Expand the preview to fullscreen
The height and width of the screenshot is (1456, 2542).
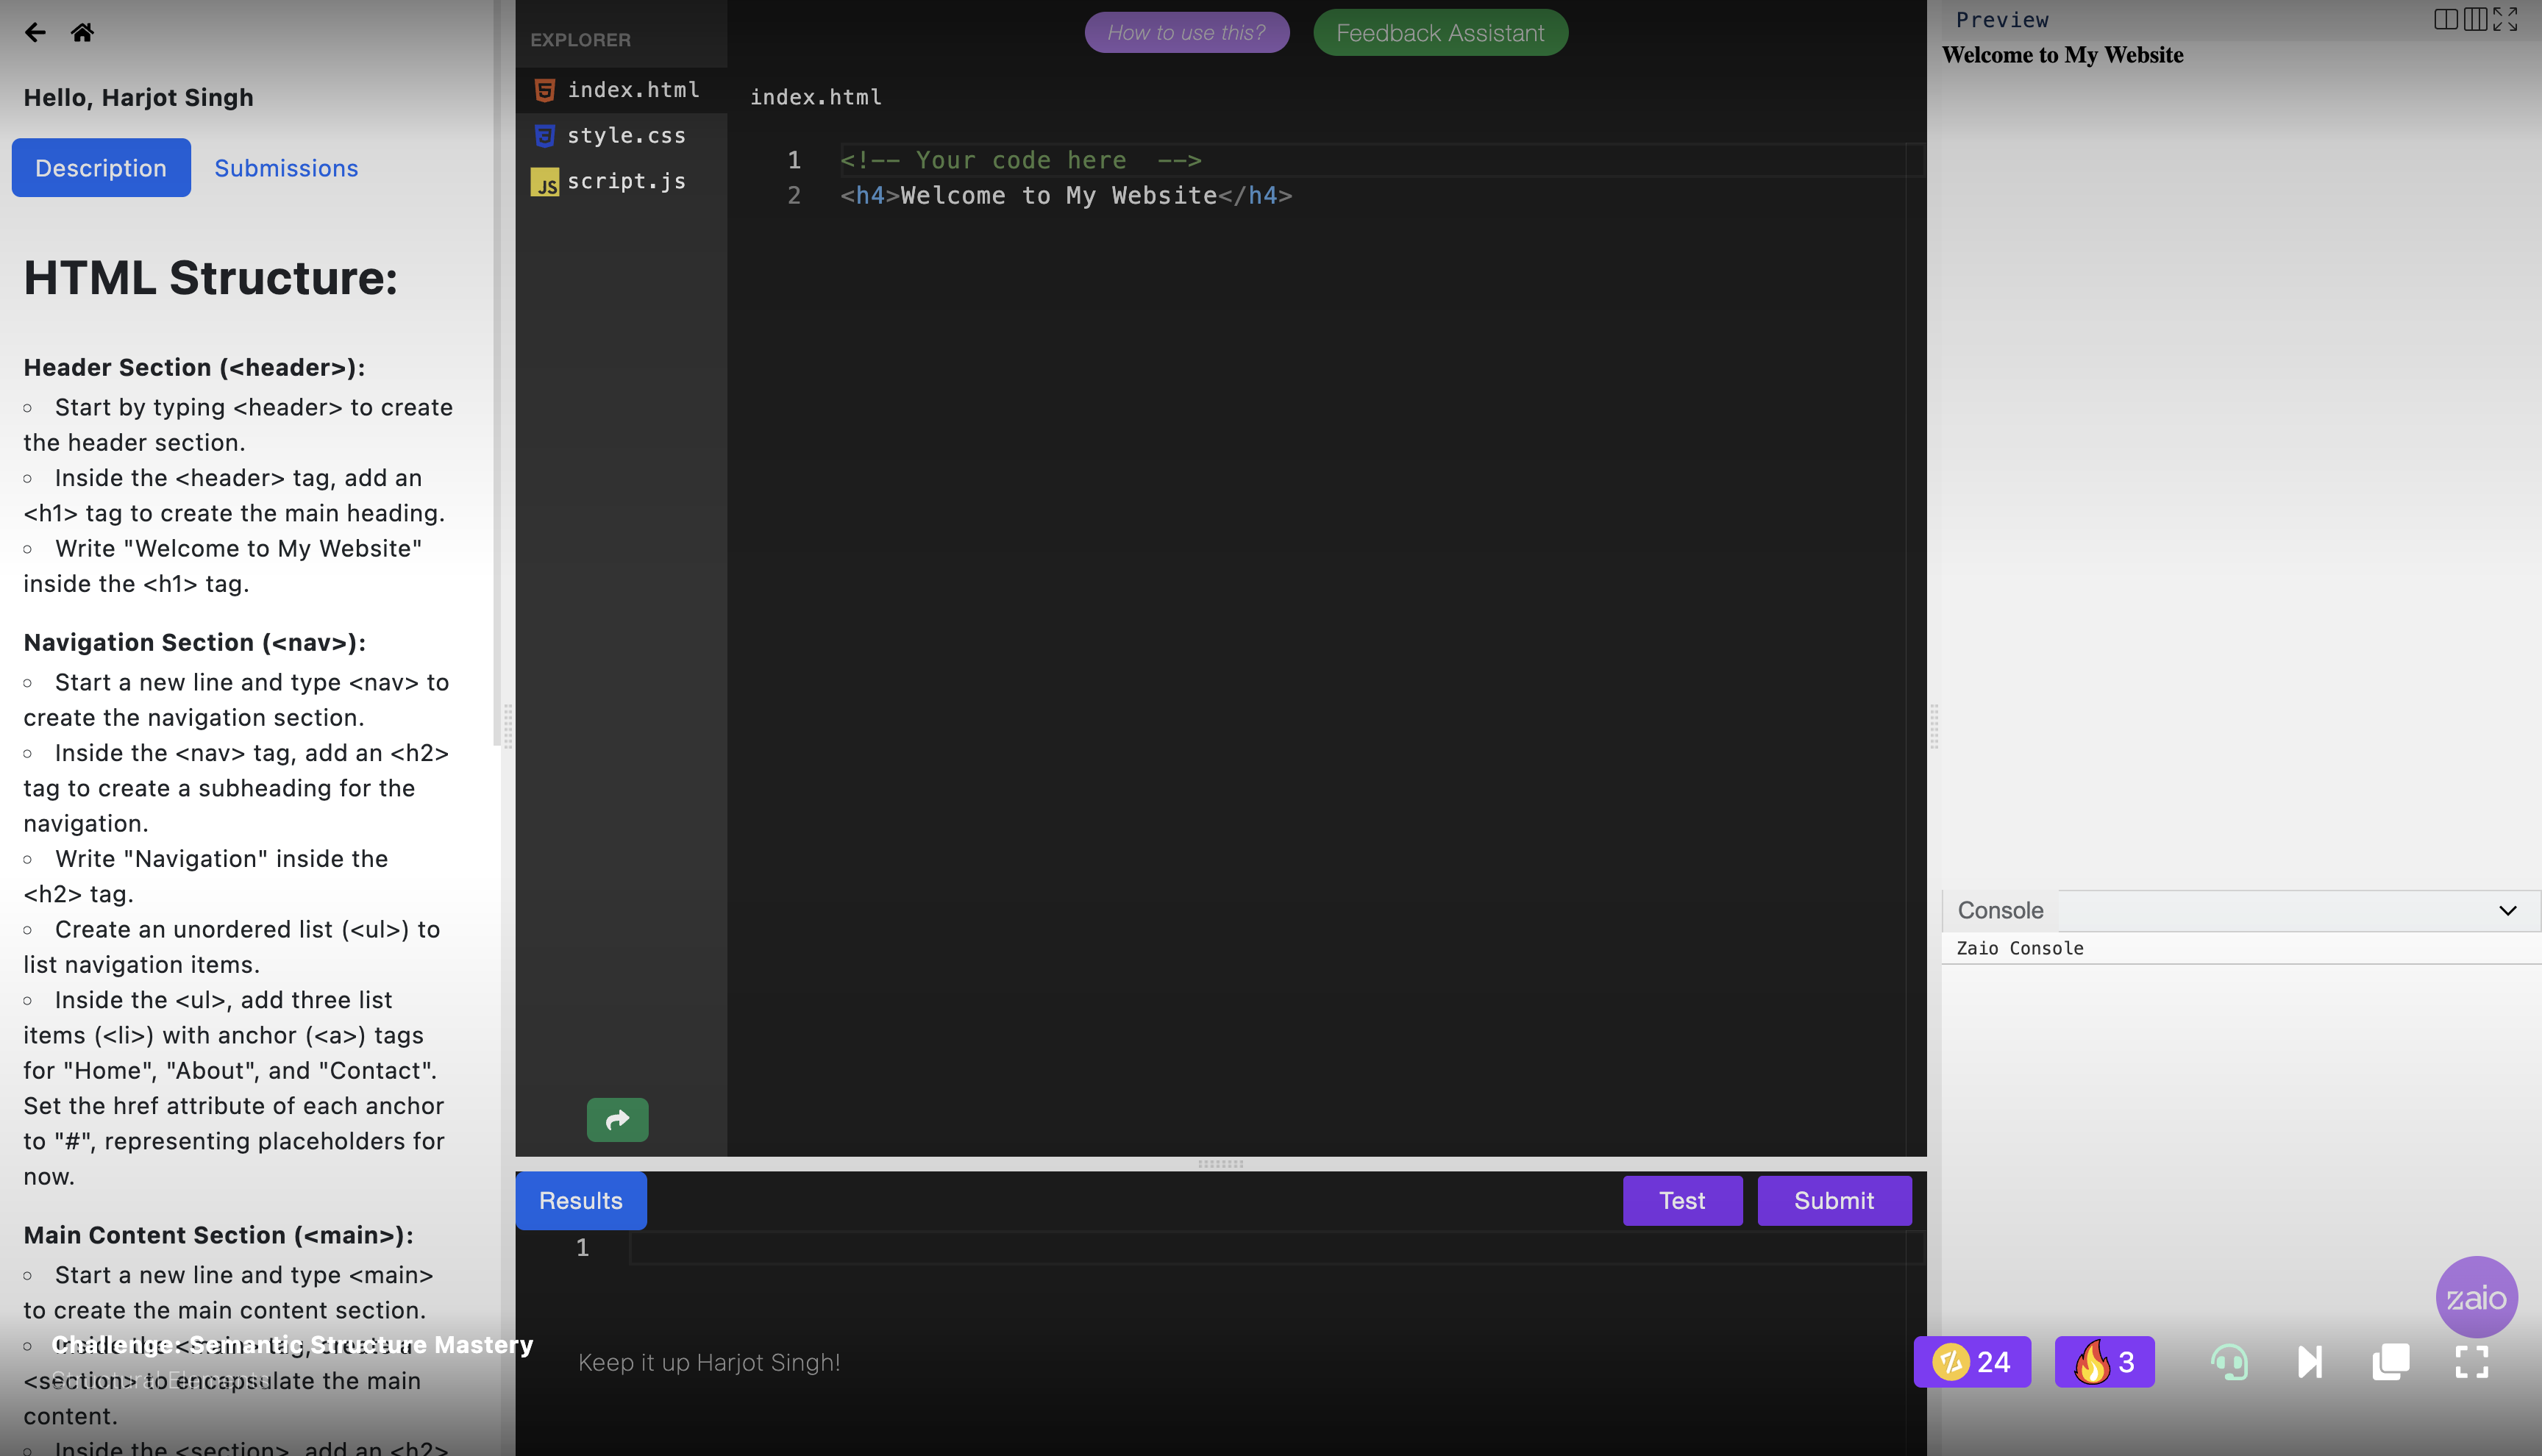click(x=2505, y=19)
